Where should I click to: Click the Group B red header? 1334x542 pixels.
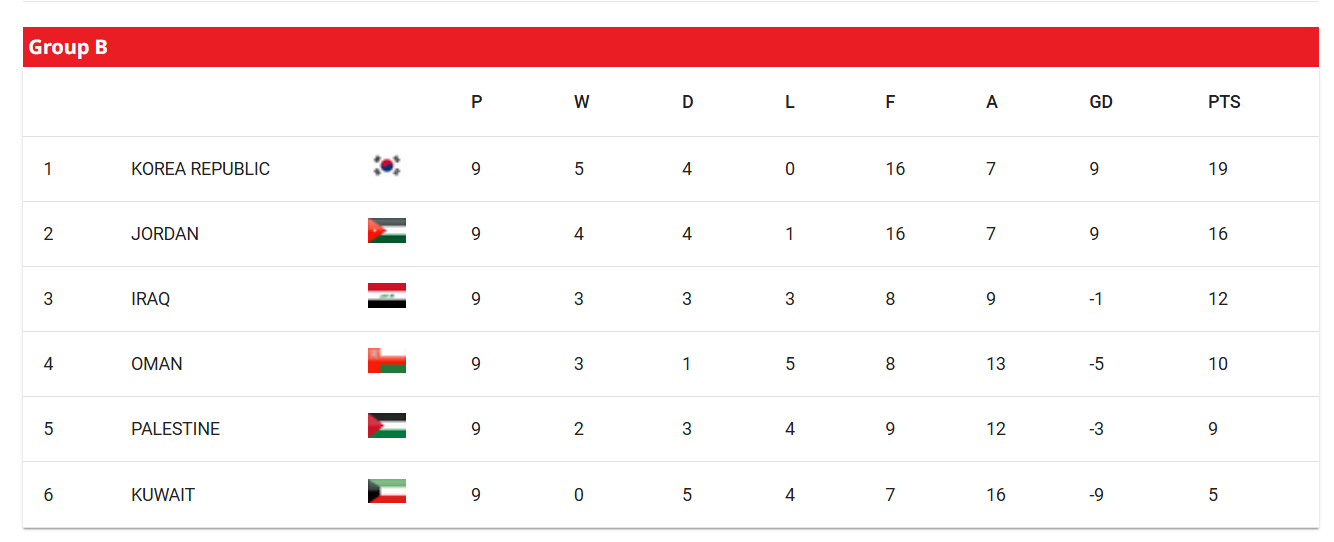tap(671, 47)
